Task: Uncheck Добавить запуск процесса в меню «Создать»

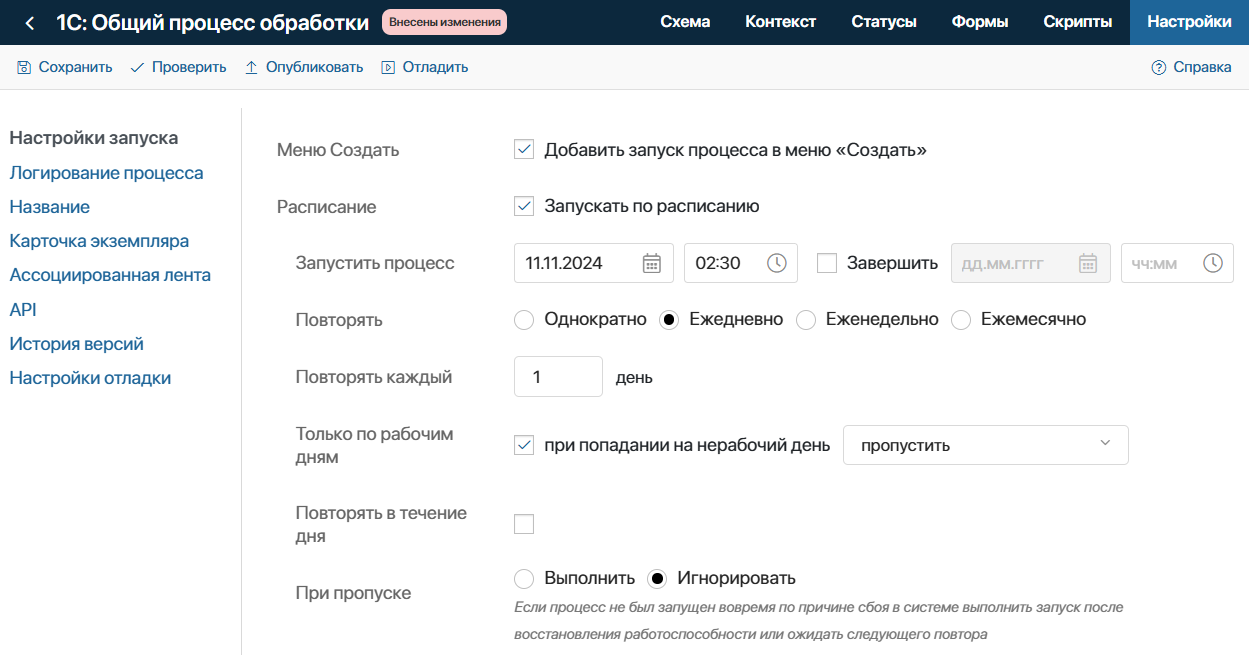Action: click(524, 150)
